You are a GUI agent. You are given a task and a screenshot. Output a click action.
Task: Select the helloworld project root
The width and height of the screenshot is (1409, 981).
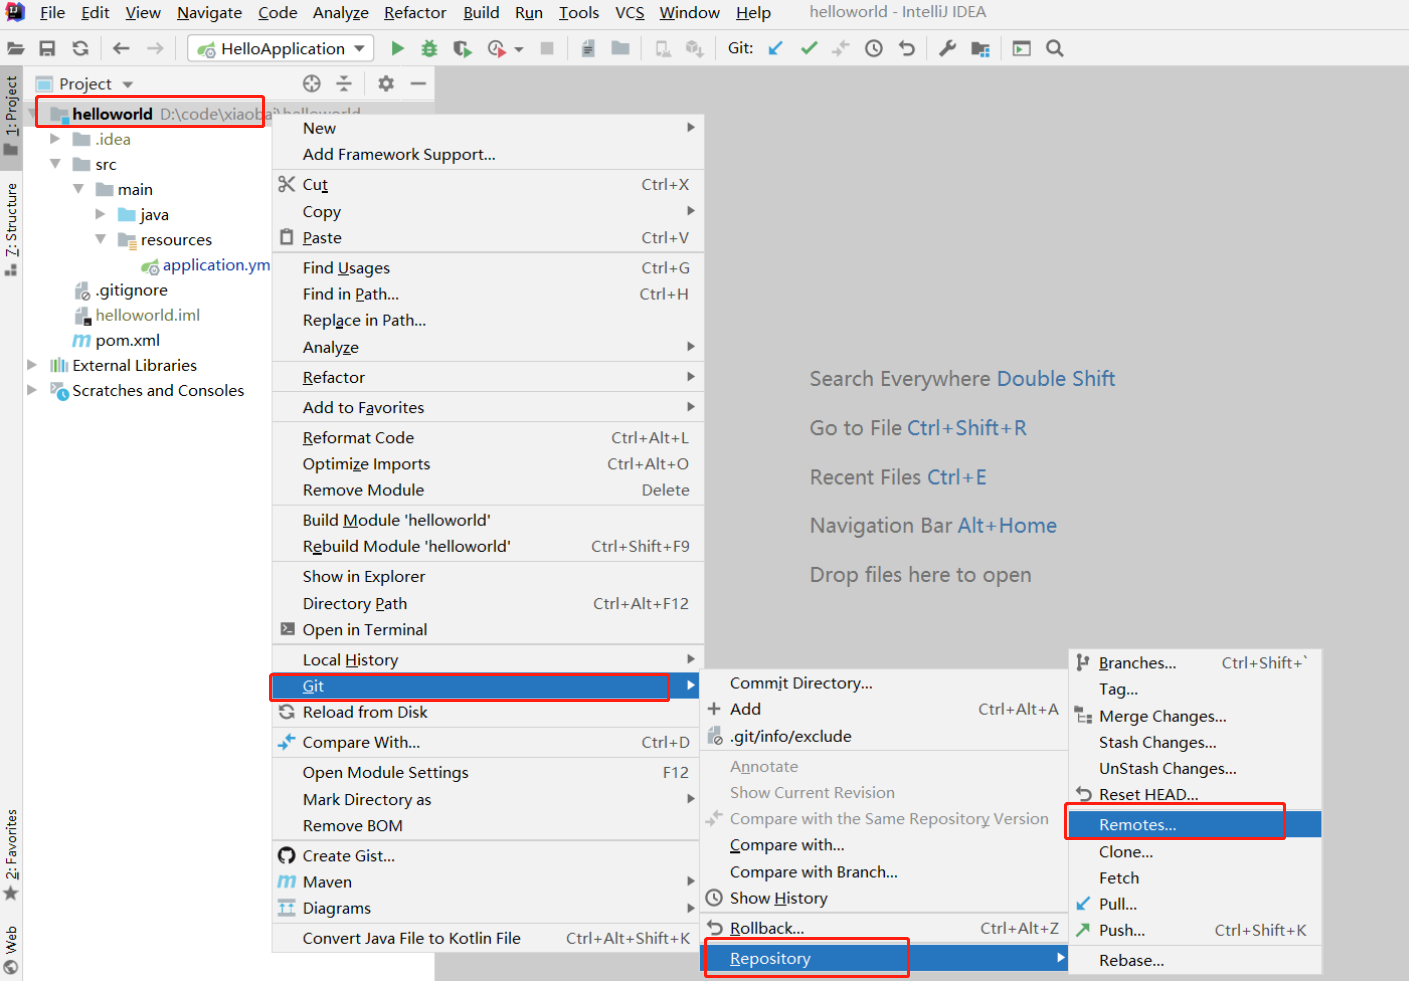(x=112, y=114)
